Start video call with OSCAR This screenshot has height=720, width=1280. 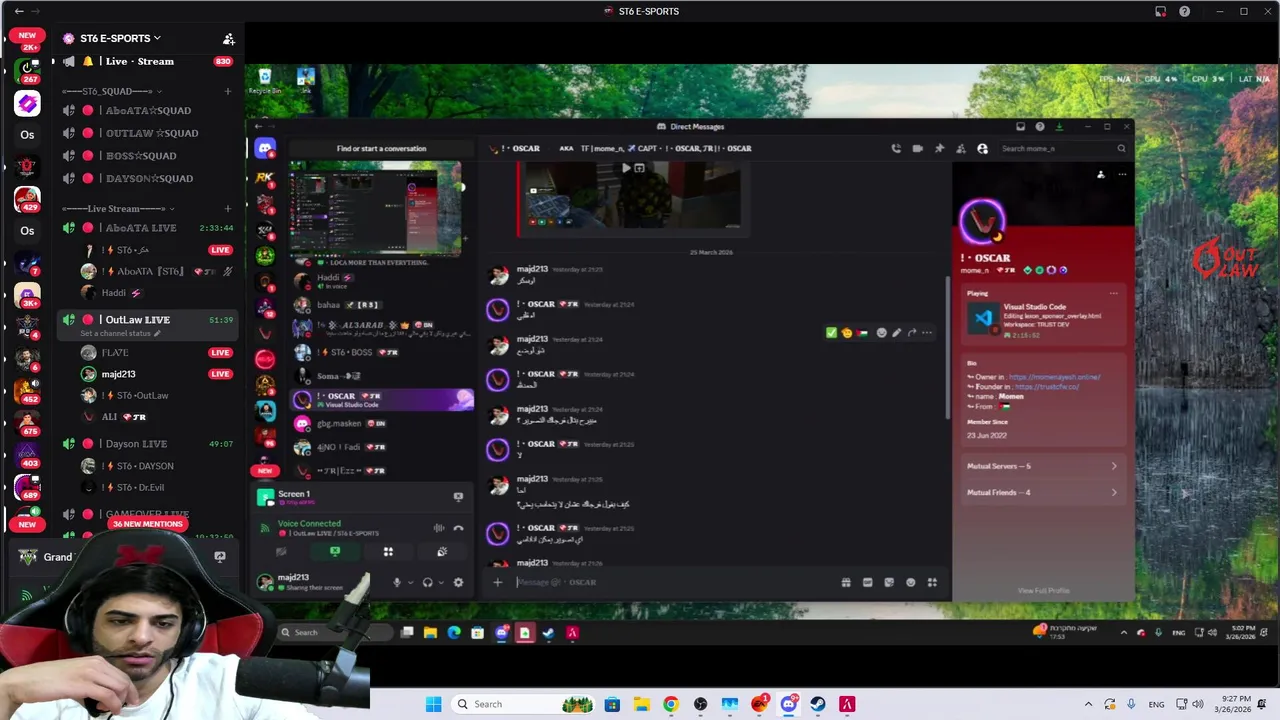pos(917,148)
